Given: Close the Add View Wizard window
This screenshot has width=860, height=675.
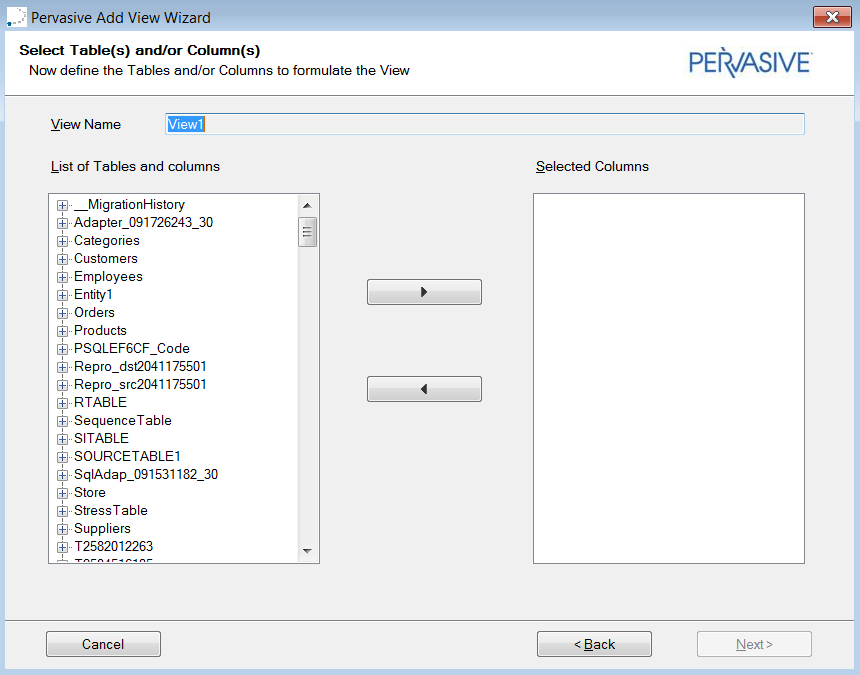Looking at the screenshot, I should click(831, 17).
